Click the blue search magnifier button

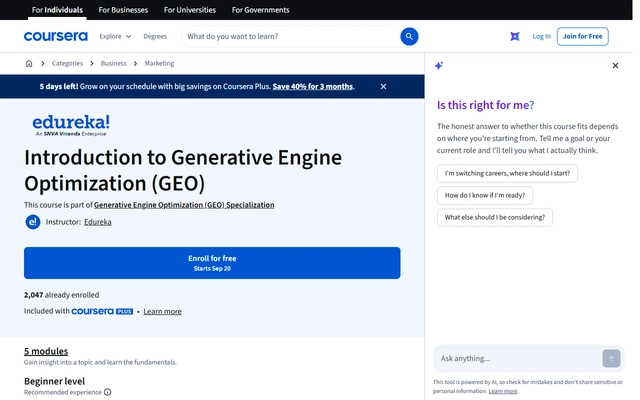[409, 36]
